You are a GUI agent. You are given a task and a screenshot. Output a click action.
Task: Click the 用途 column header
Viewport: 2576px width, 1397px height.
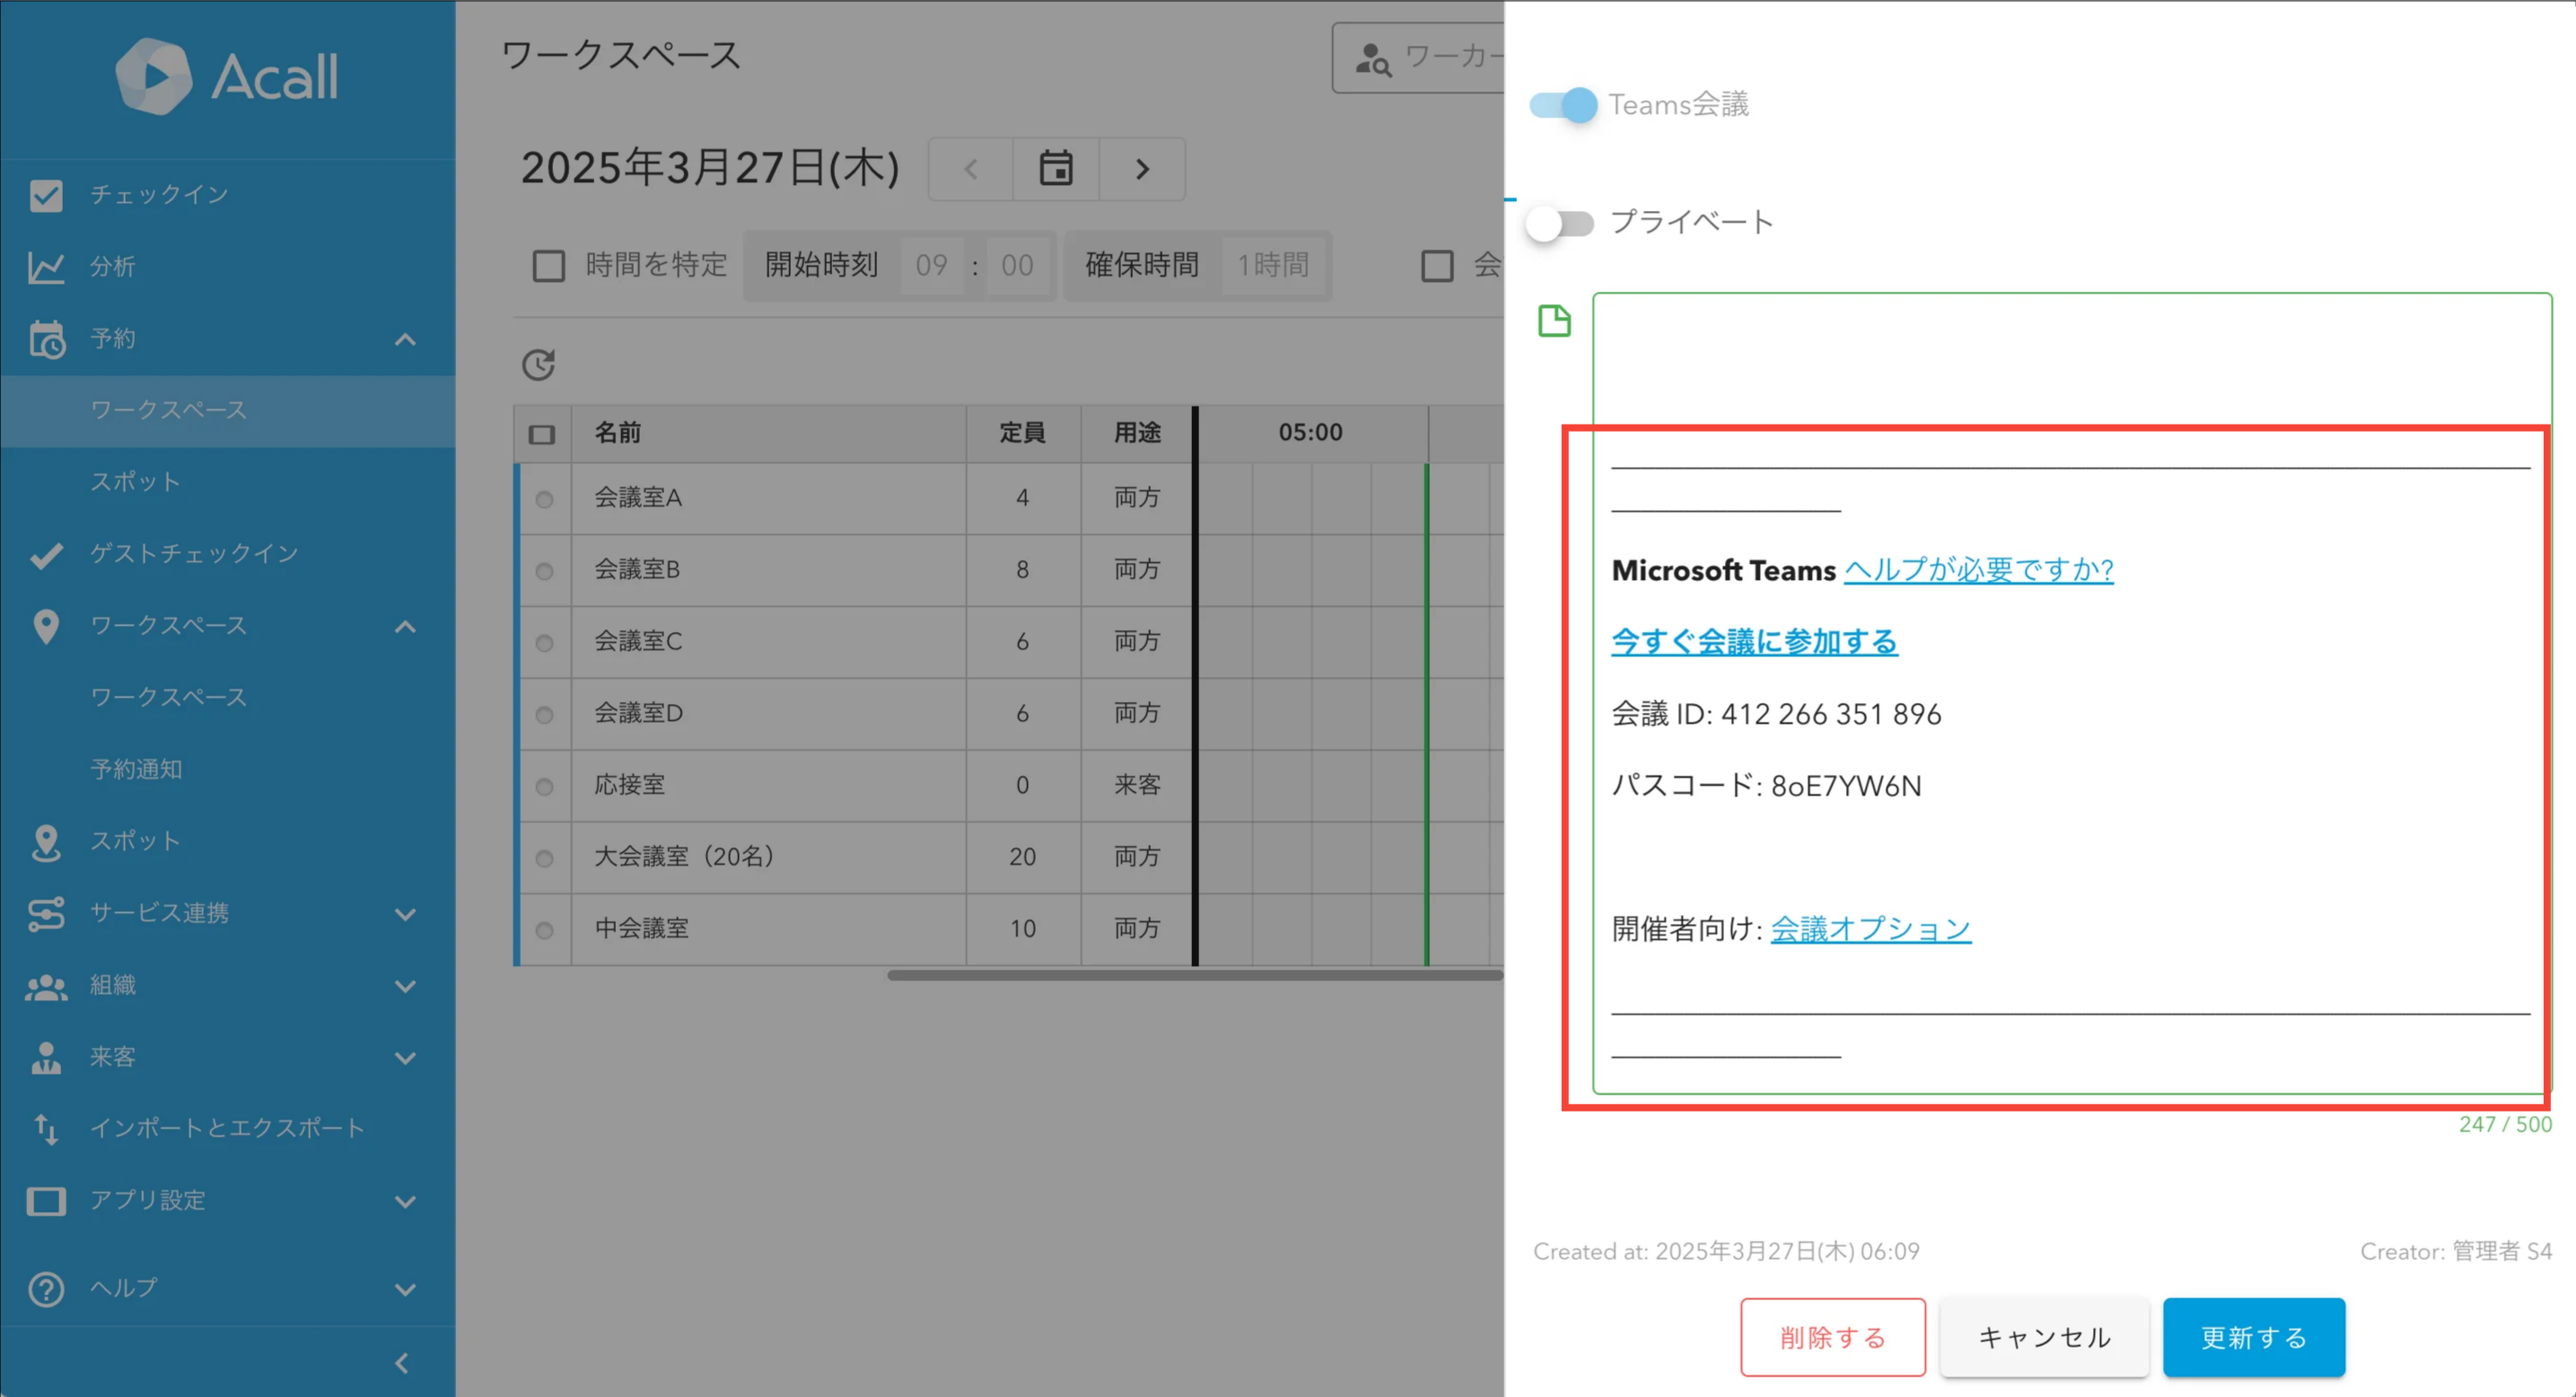1137,433
